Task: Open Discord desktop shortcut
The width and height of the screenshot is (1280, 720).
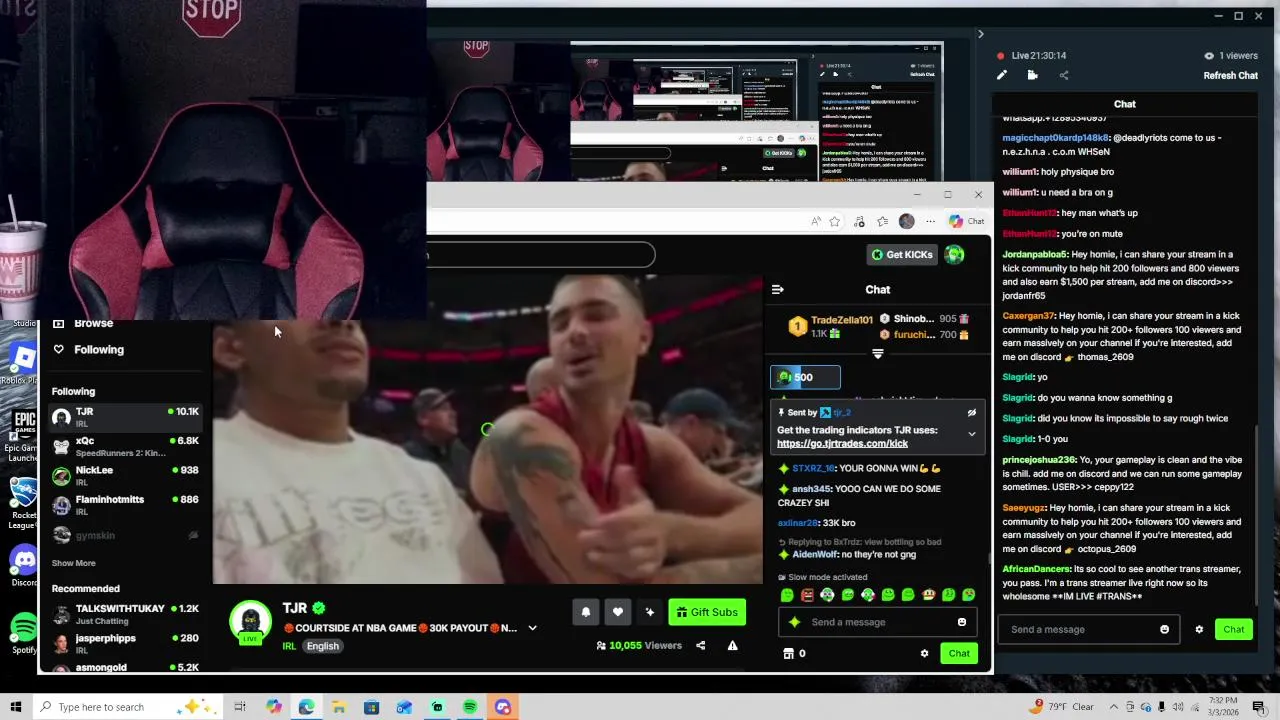Action: pos(23,566)
